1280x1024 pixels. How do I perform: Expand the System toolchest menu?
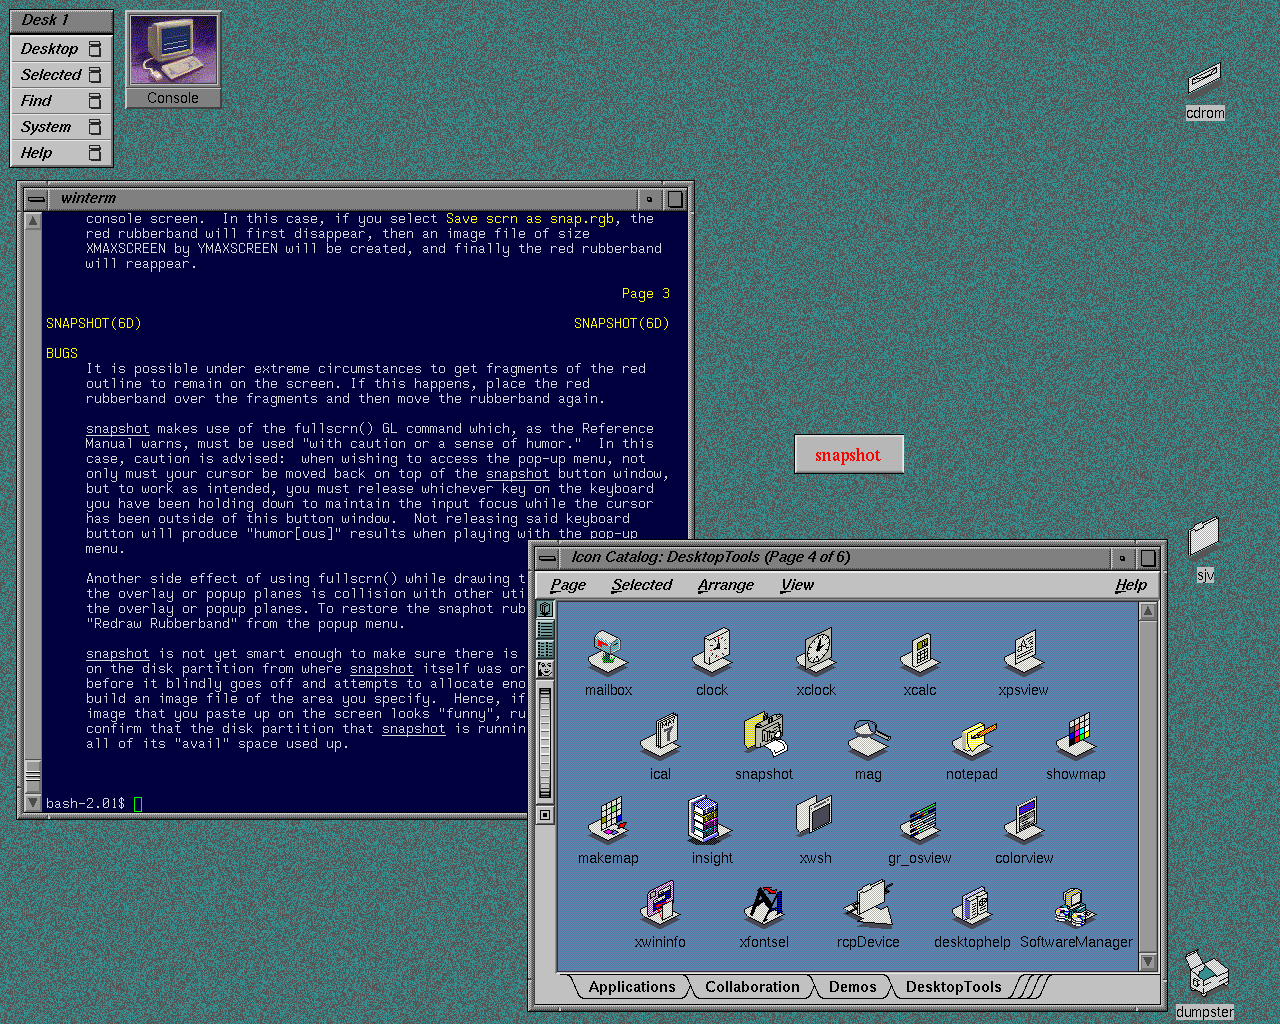point(61,127)
